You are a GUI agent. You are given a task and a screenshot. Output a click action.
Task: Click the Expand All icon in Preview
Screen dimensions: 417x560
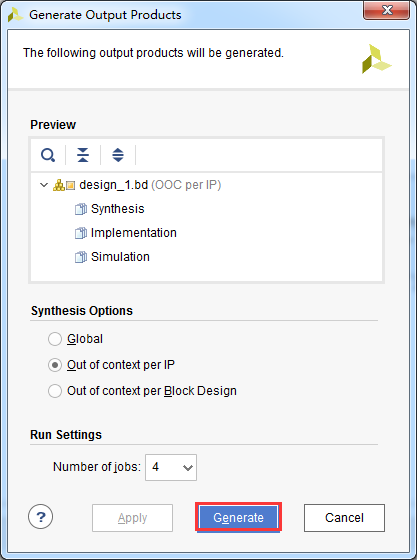pos(118,155)
